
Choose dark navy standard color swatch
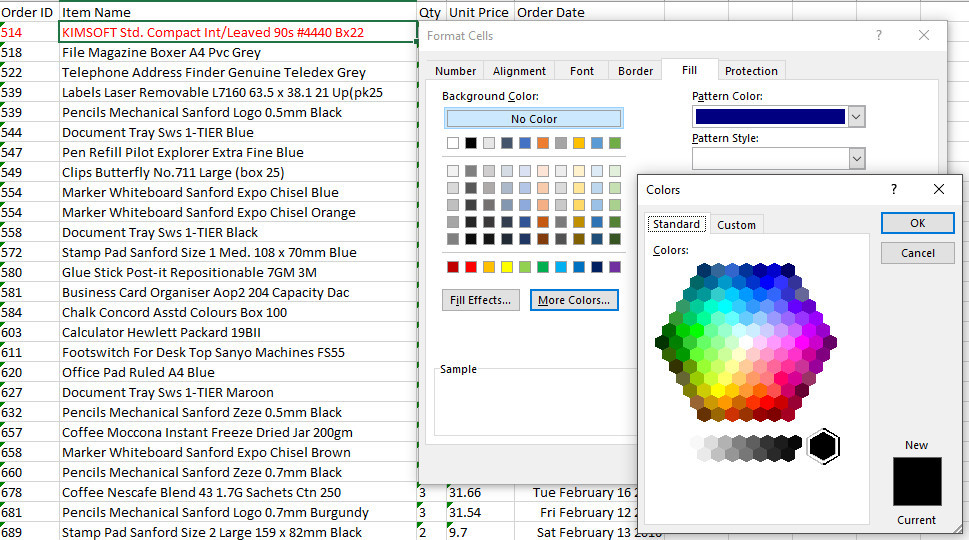(x=597, y=267)
